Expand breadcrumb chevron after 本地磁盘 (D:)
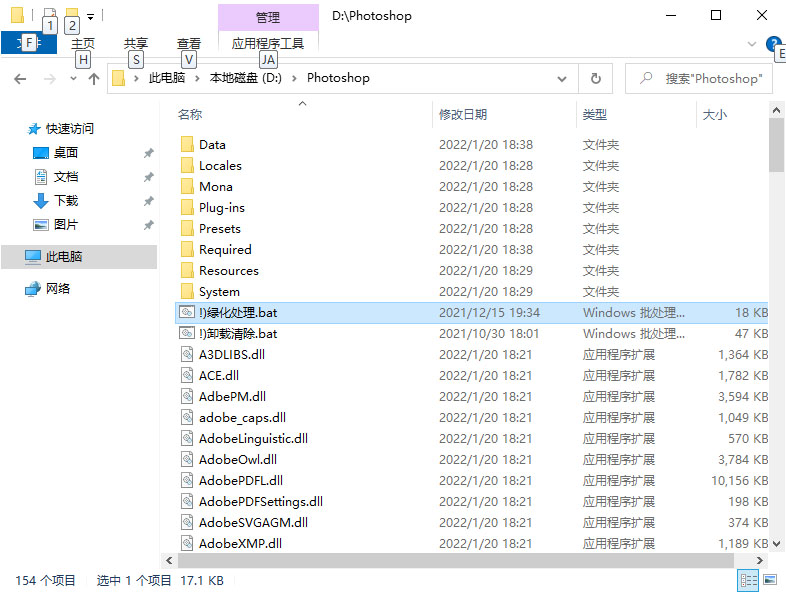Image resolution: width=786 pixels, height=593 pixels. point(294,79)
